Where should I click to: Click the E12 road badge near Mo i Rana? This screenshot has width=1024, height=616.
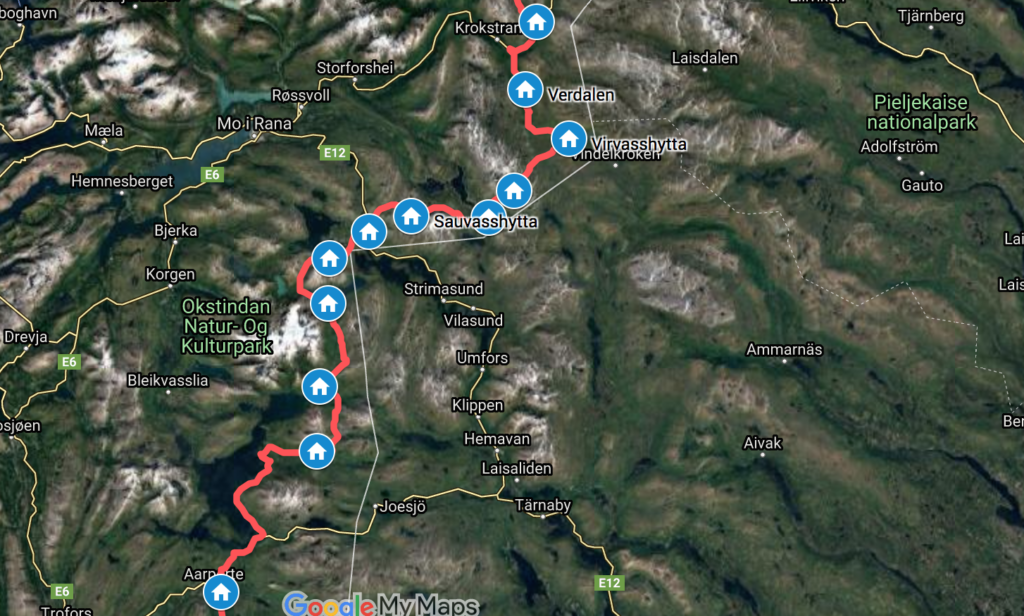click(335, 153)
